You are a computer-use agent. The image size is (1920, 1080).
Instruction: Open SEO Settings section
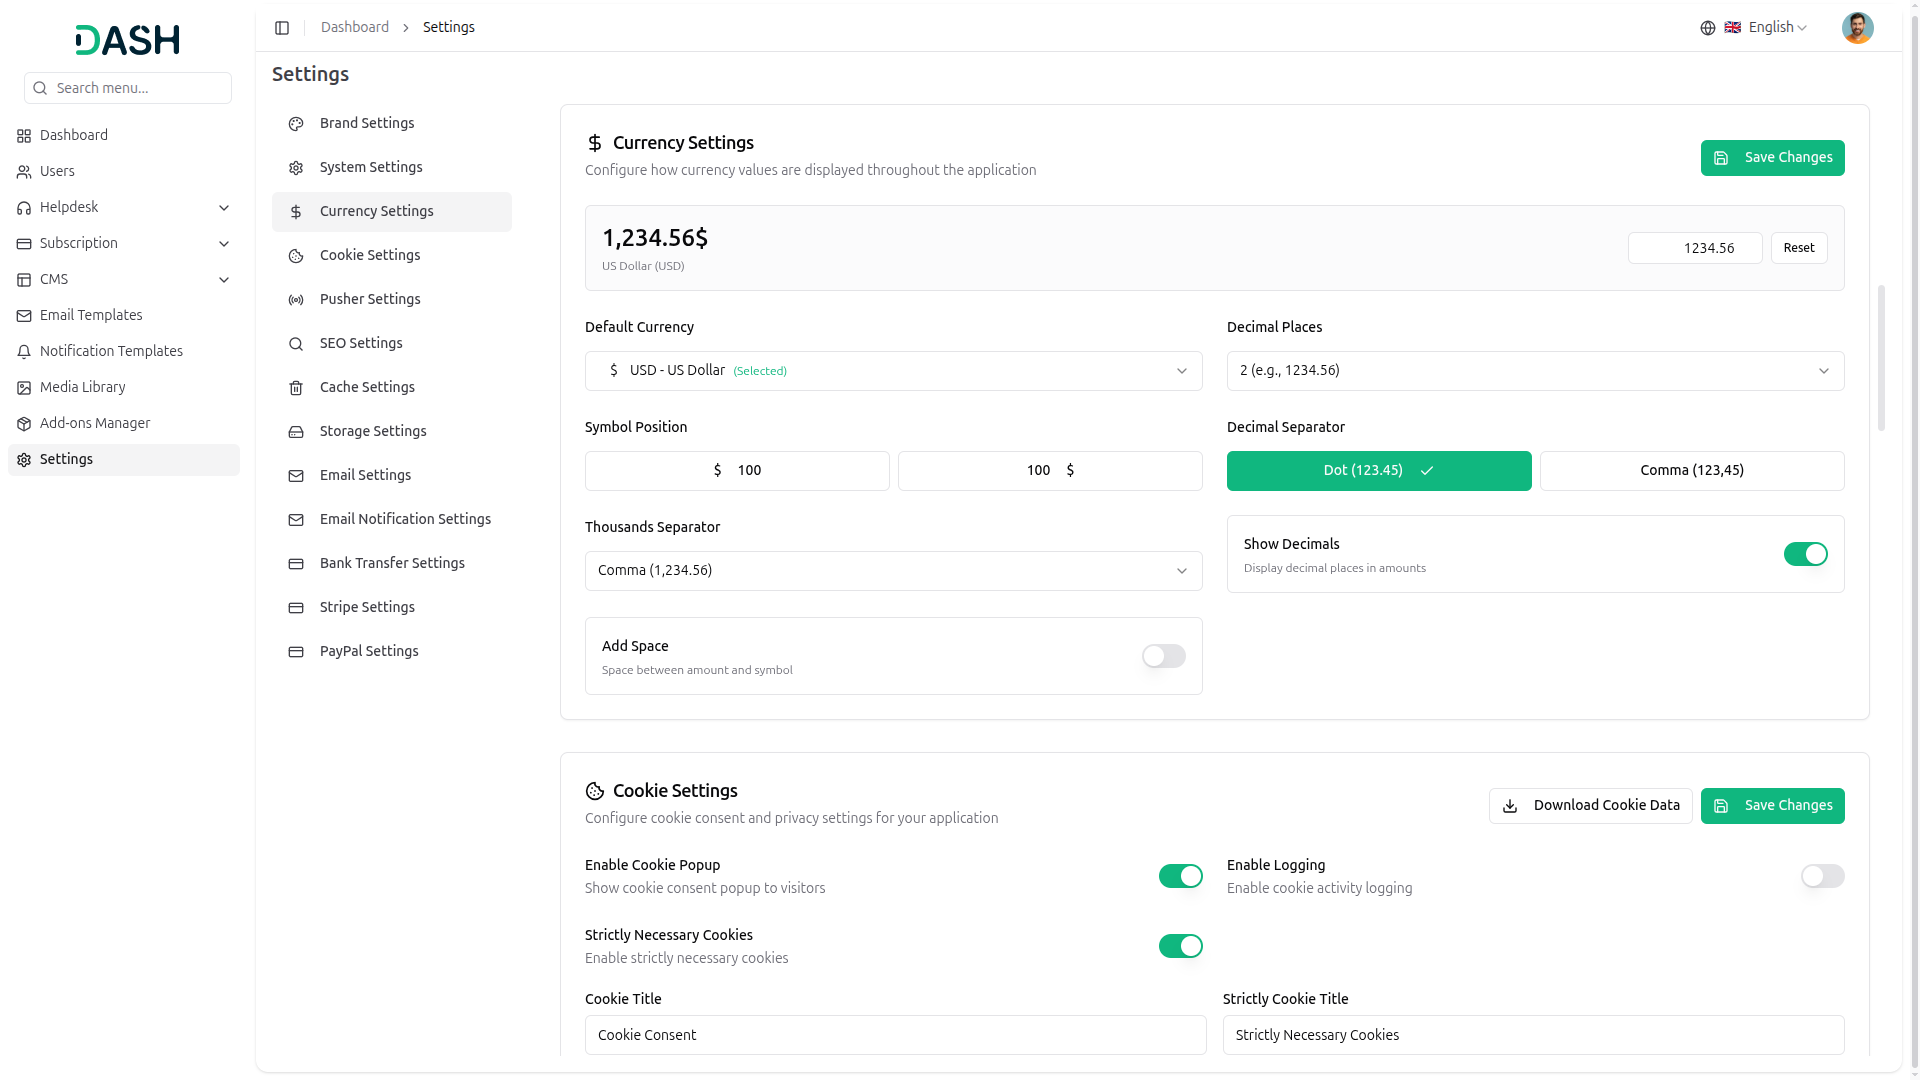361,343
